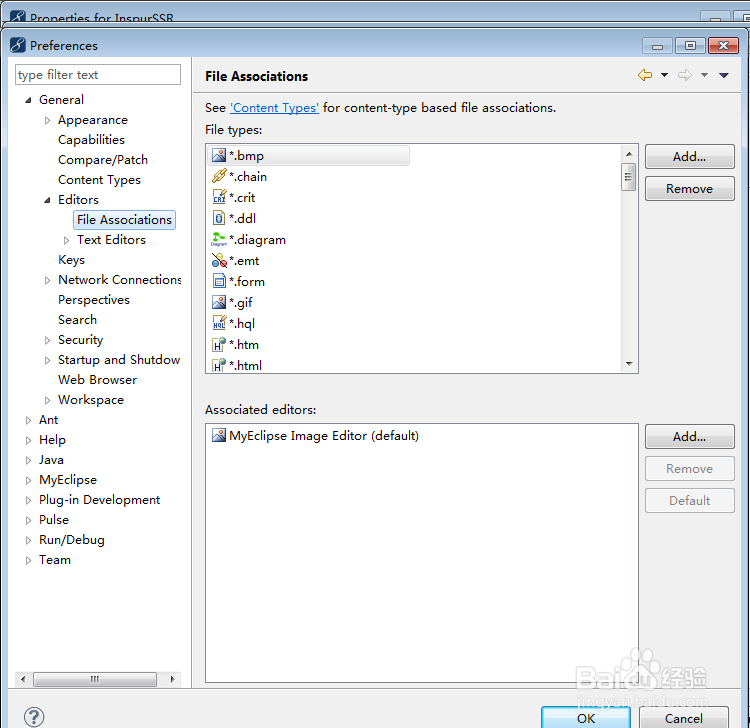Expand the MyEclipse tree node
750x728 pixels.
point(28,480)
